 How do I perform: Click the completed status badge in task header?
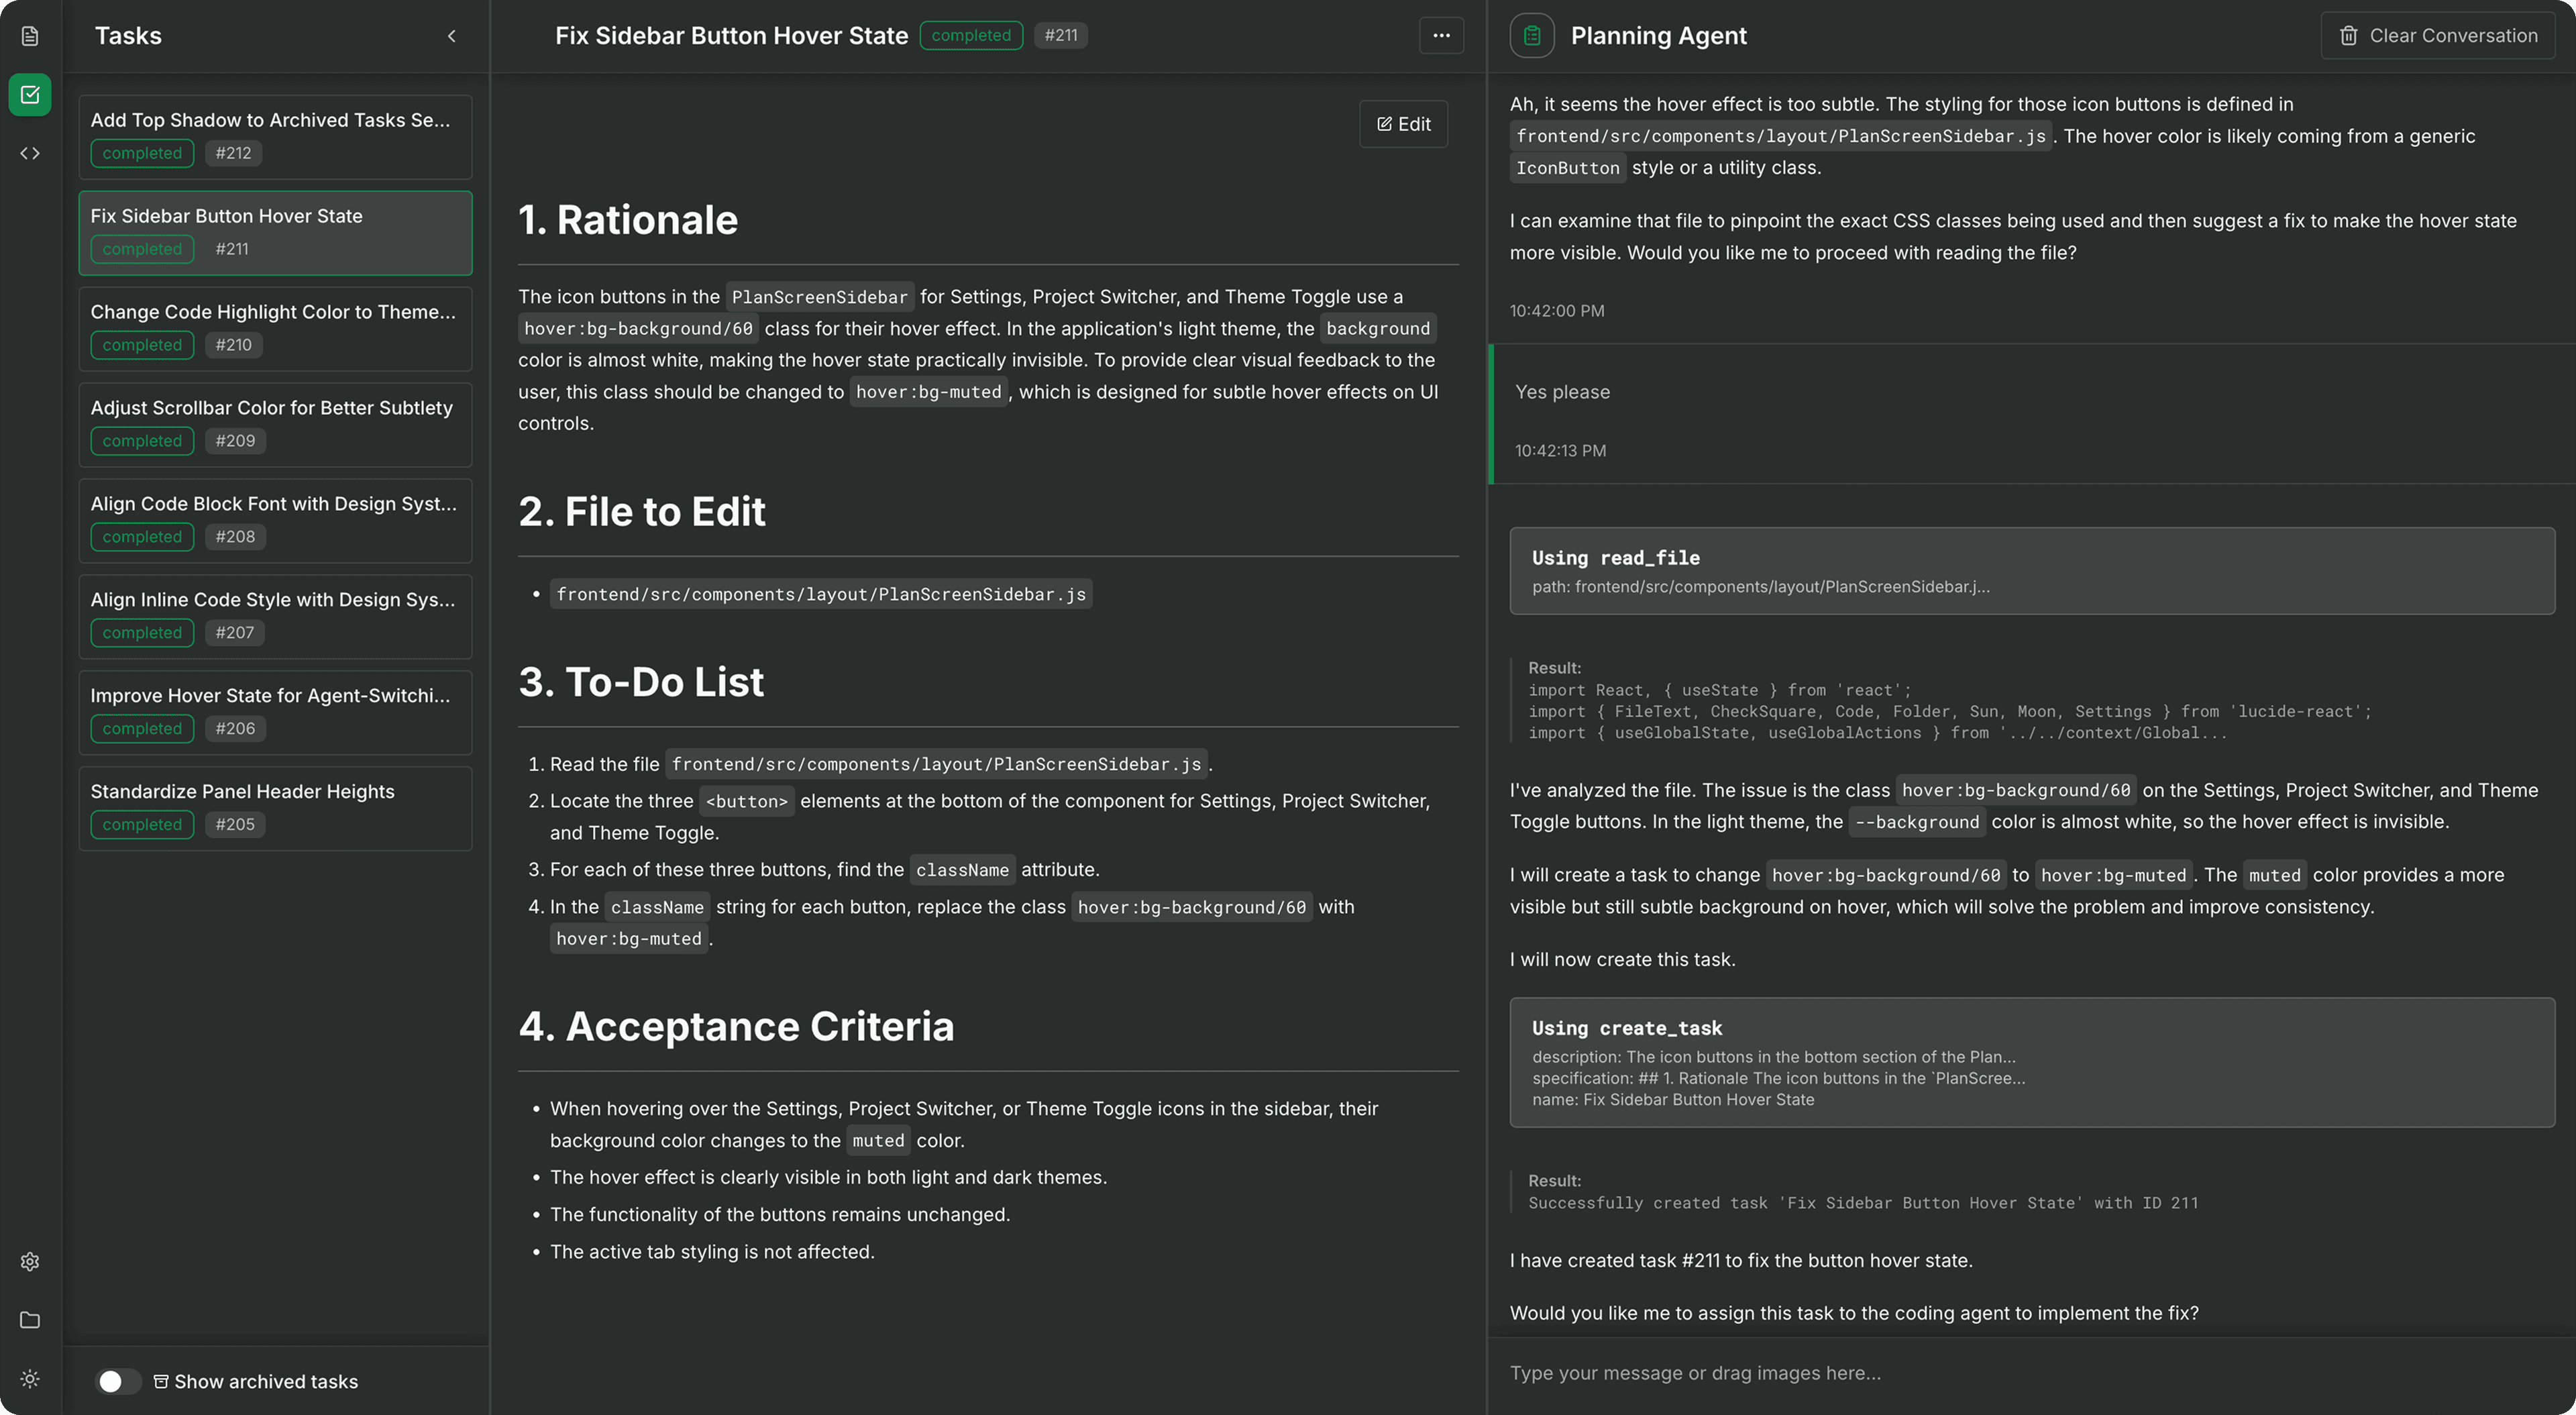click(x=971, y=35)
